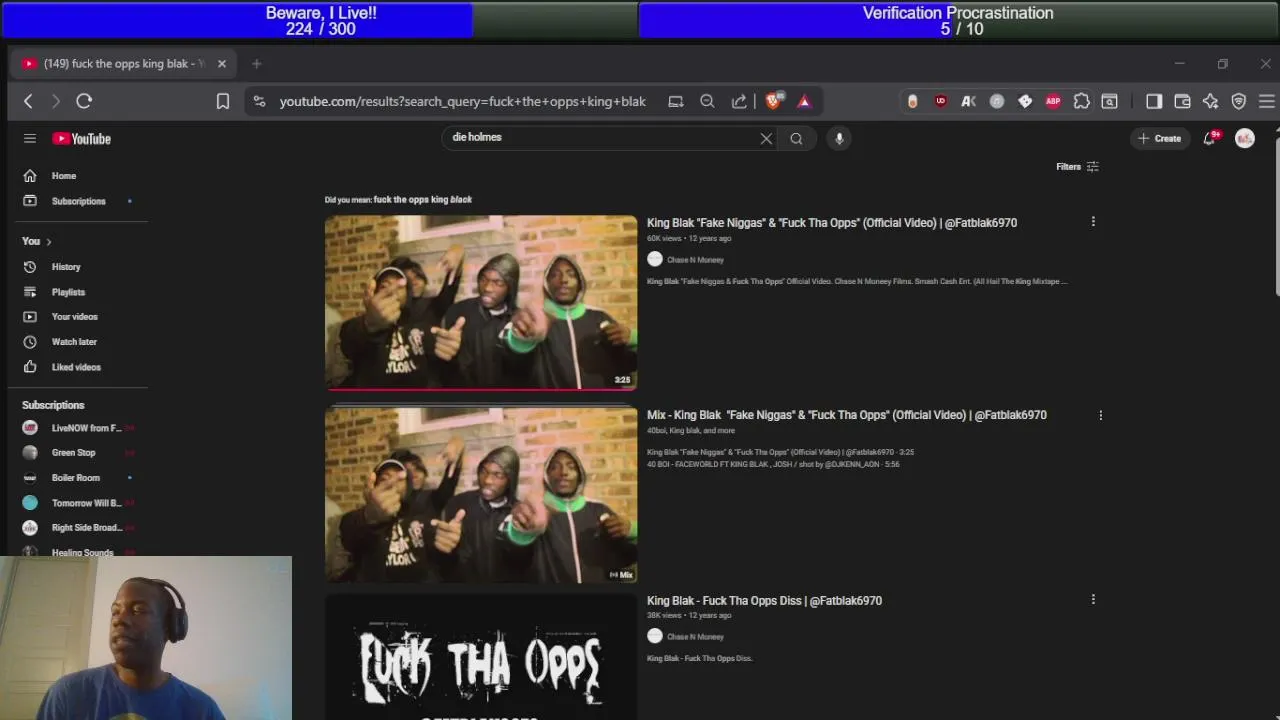The height and width of the screenshot is (720, 1280).
Task: Open the Mix playlist thumbnail
Action: [481, 495]
